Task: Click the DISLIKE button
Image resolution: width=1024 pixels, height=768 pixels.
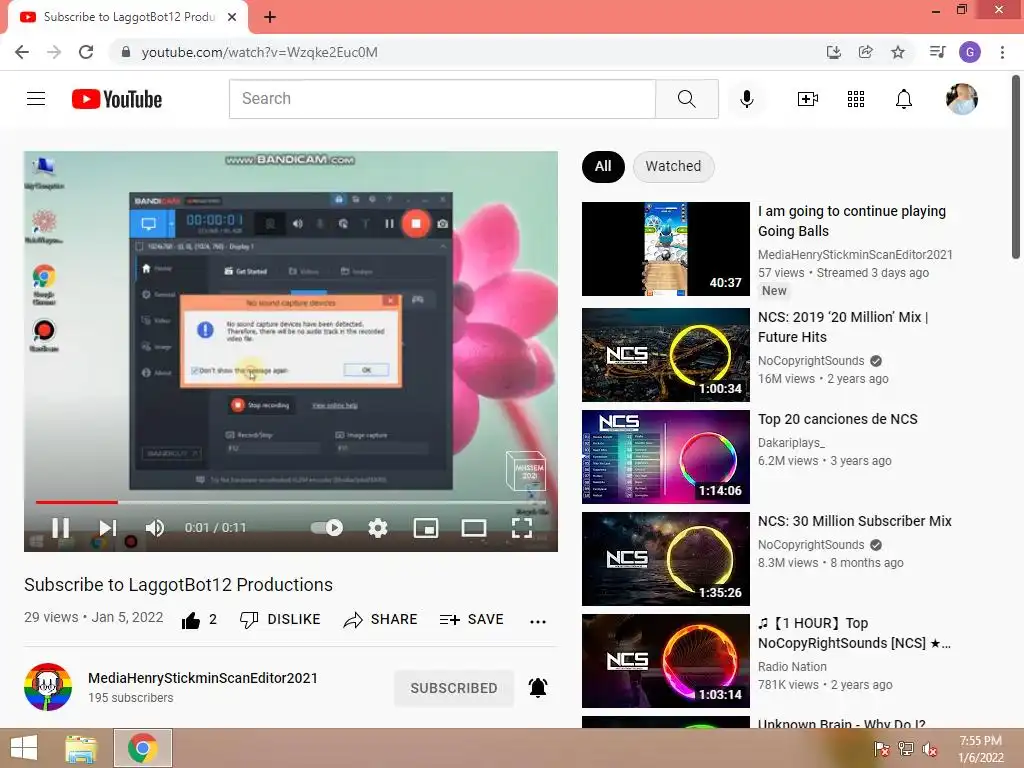Action: coord(280,620)
